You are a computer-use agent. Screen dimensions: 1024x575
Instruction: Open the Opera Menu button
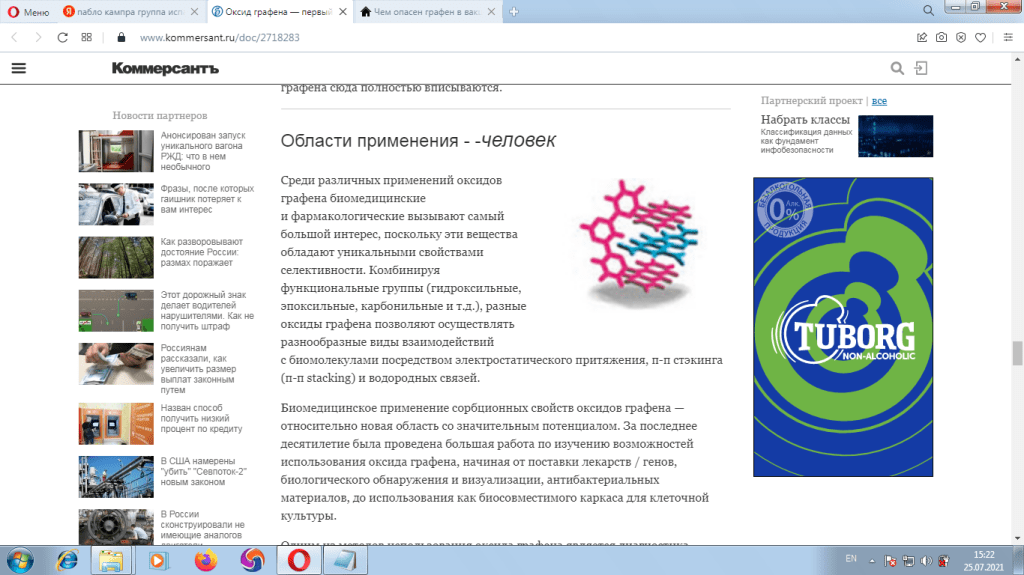[x=28, y=12]
